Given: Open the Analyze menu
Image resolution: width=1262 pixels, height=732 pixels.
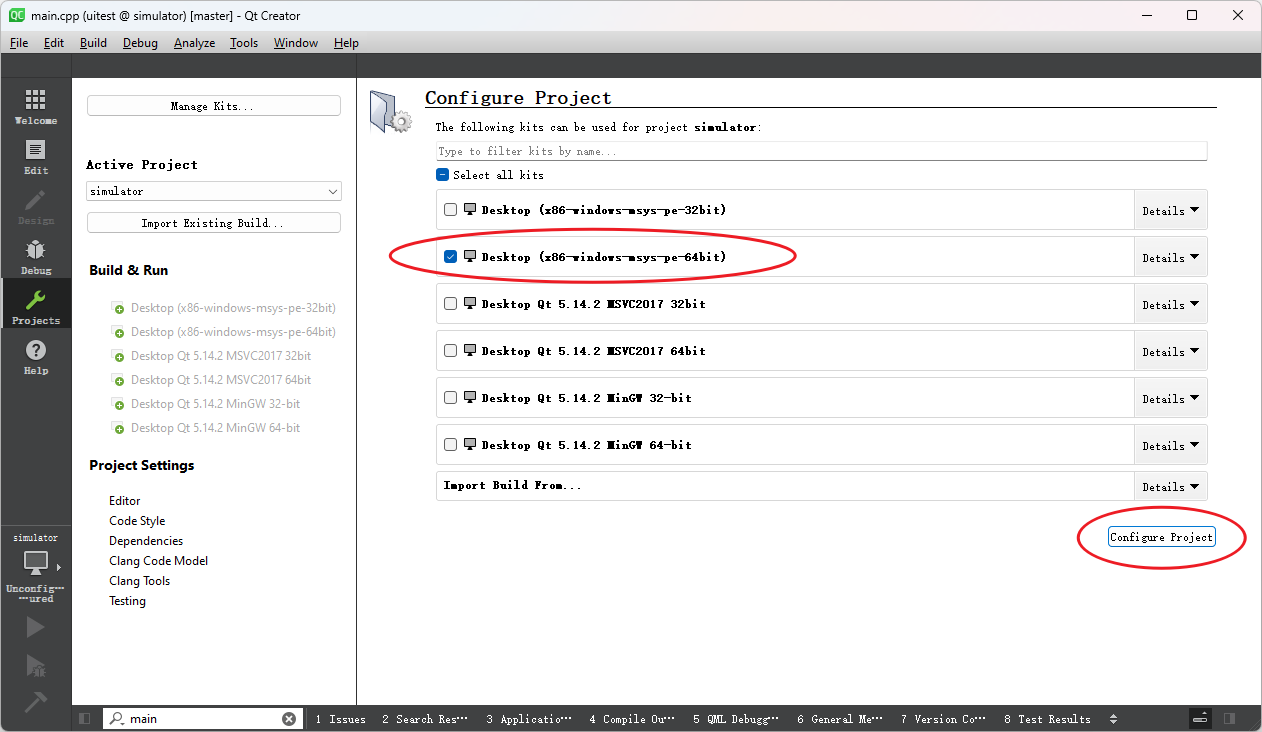Looking at the screenshot, I should tap(194, 43).
